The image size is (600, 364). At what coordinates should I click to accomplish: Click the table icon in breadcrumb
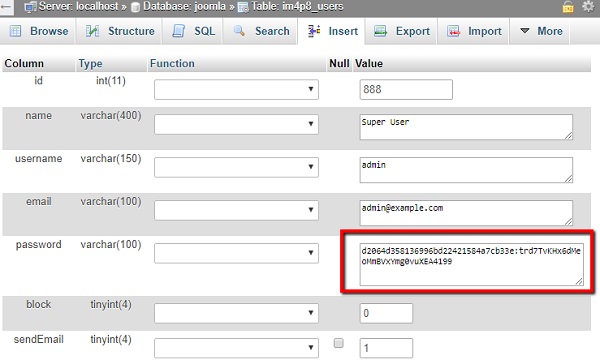tap(243, 7)
